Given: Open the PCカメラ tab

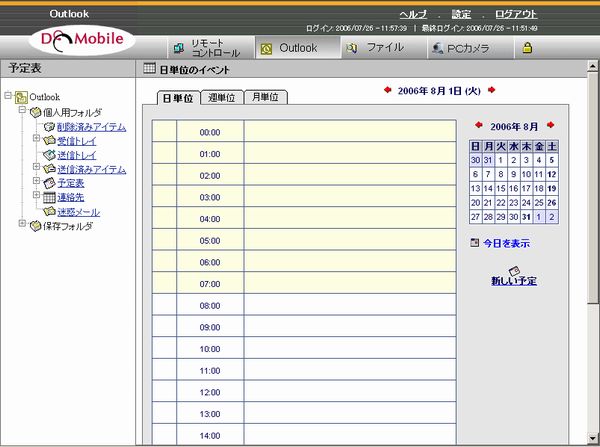Looking at the screenshot, I should (x=460, y=48).
